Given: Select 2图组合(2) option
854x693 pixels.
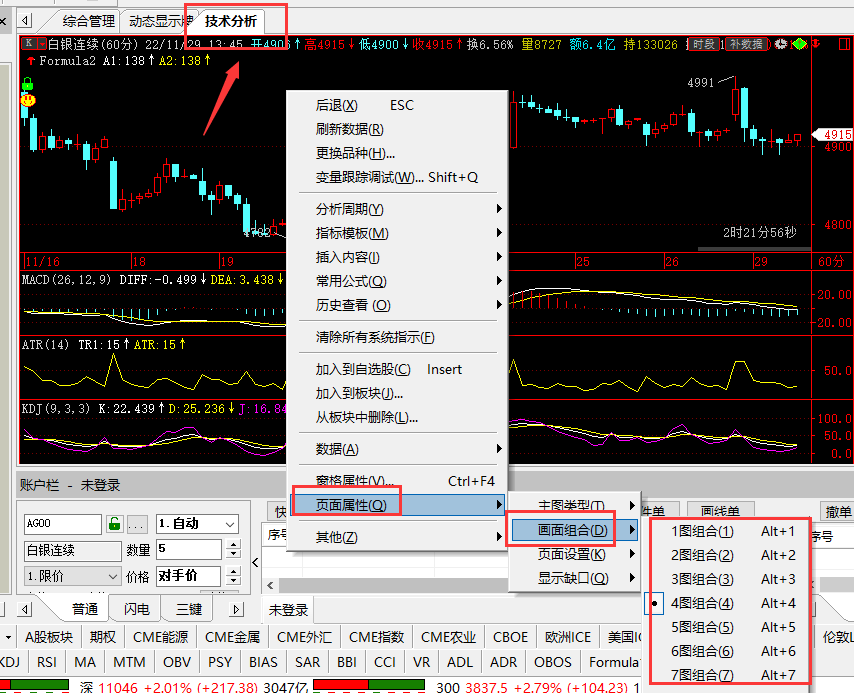Looking at the screenshot, I should click(x=728, y=555).
